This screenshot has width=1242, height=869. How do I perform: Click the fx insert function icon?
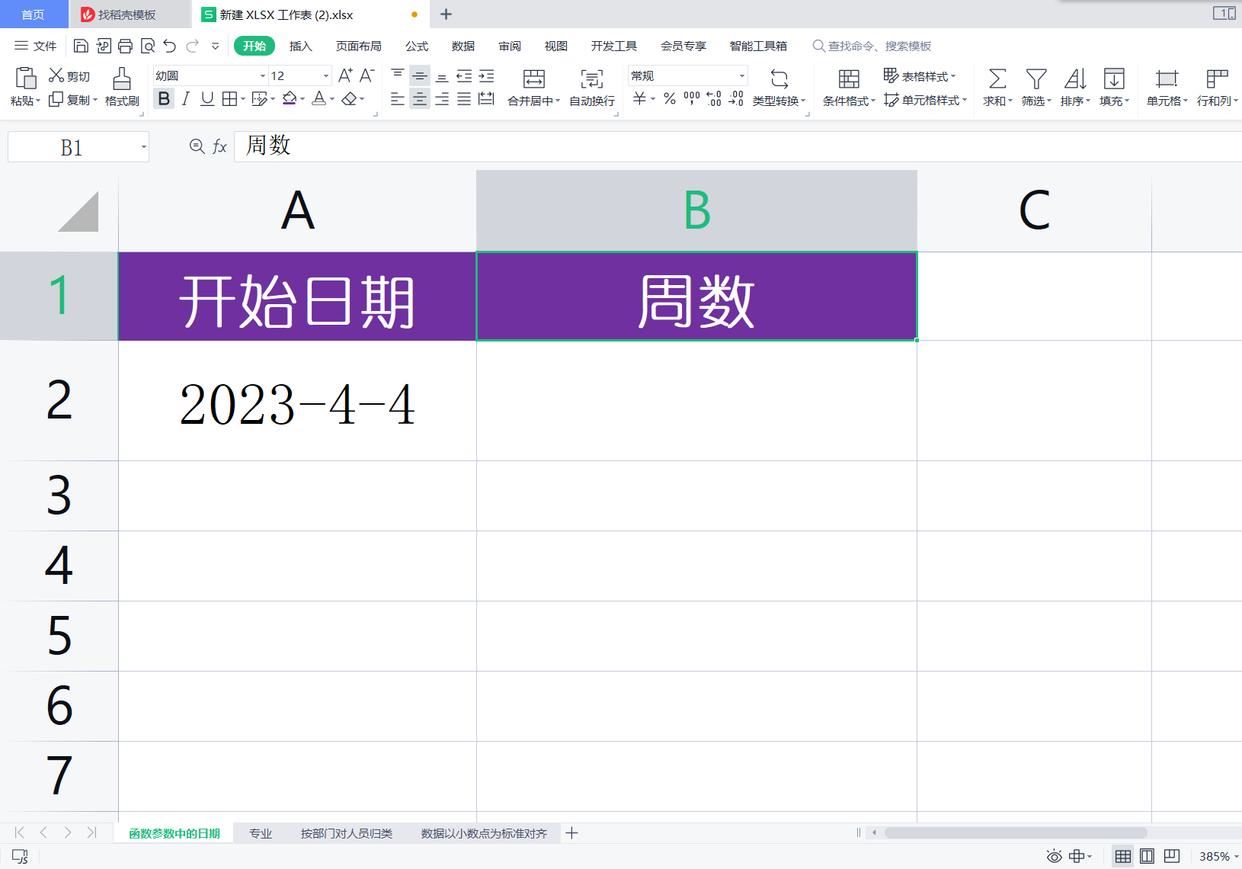[220, 147]
